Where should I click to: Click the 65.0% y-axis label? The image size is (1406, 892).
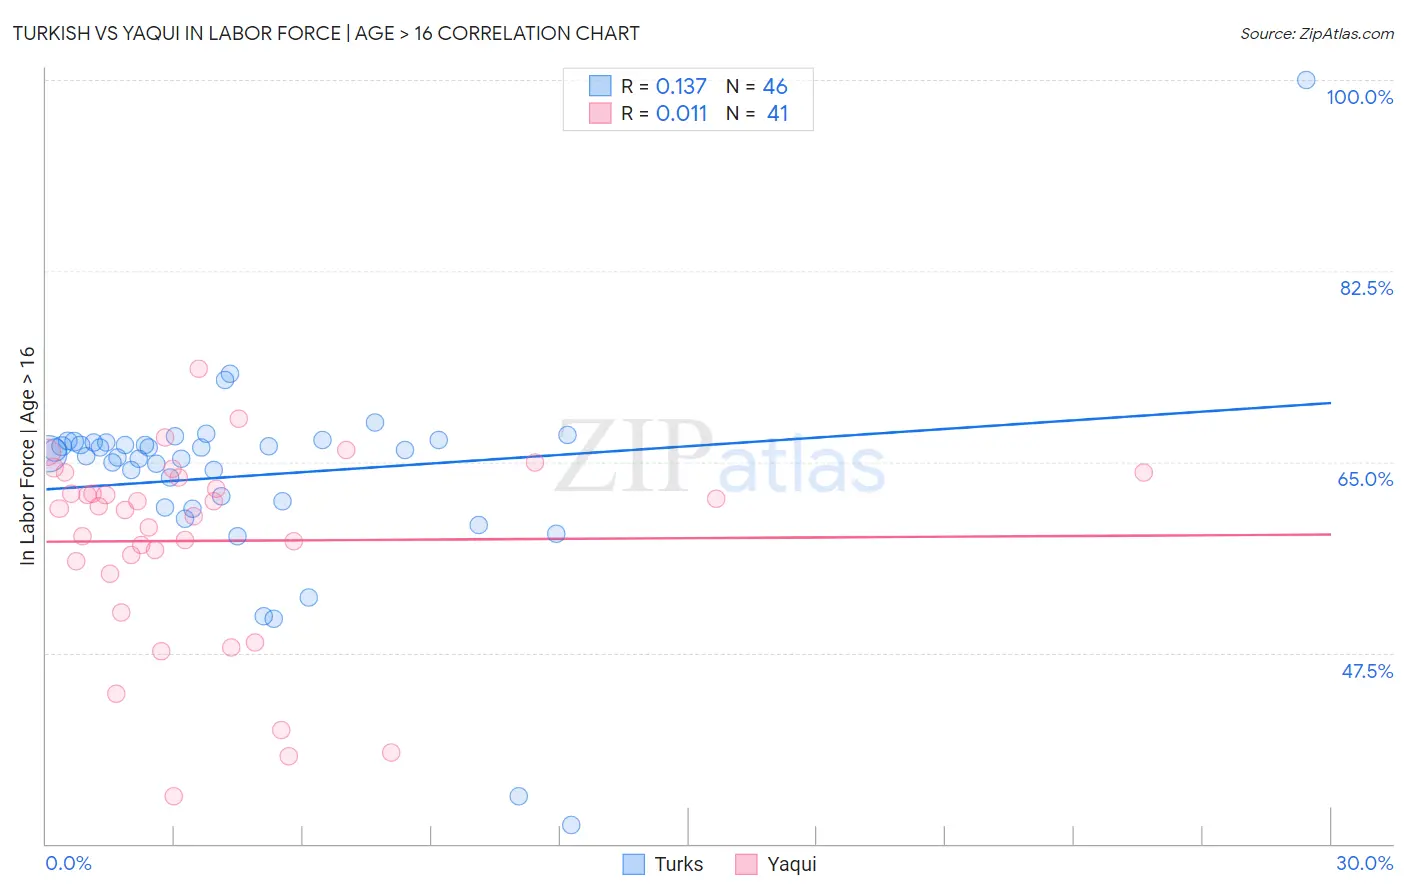click(1366, 479)
